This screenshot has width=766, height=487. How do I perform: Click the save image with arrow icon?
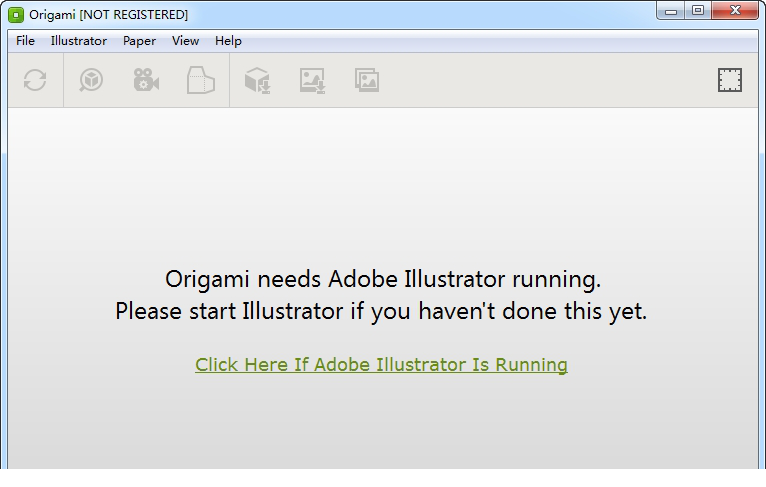313,81
